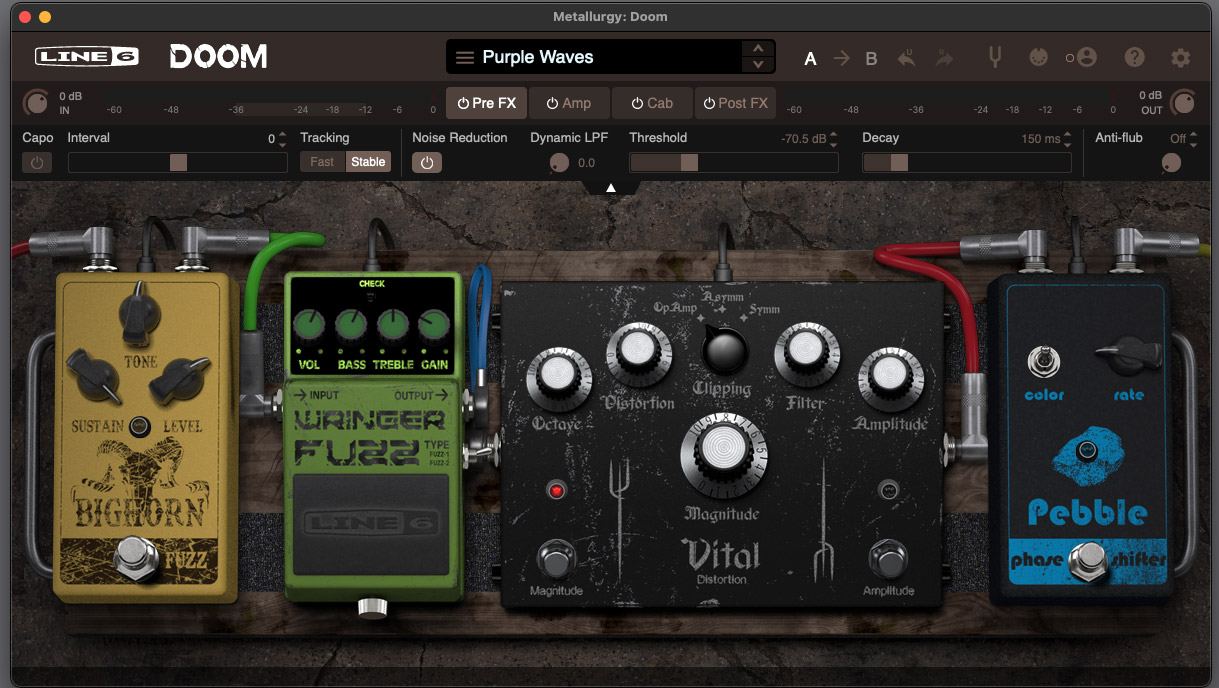Switch to snapshot B
The width and height of the screenshot is (1219, 688).
click(x=871, y=59)
